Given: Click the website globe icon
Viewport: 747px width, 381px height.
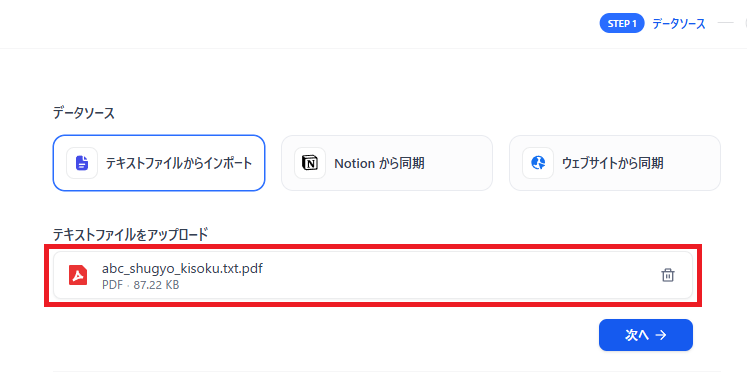Looking at the screenshot, I should (x=538, y=163).
